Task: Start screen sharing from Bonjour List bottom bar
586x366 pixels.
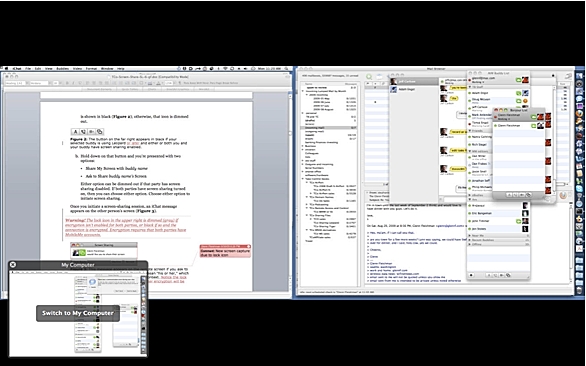Action: click(528, 195)
